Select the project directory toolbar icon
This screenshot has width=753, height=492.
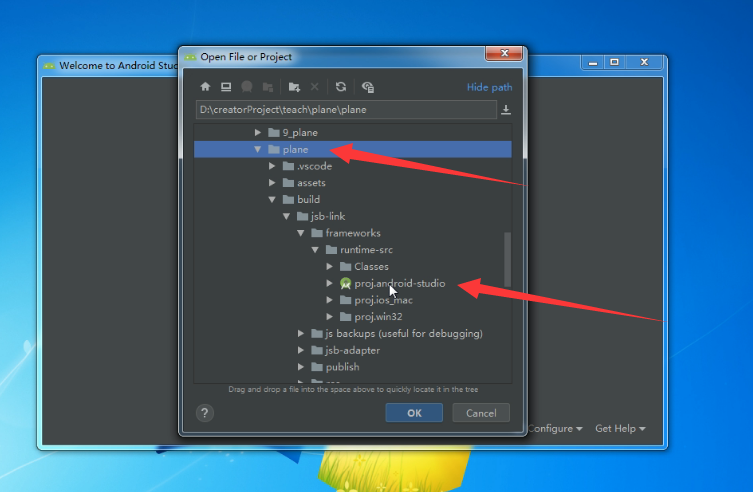pos(247,87)
